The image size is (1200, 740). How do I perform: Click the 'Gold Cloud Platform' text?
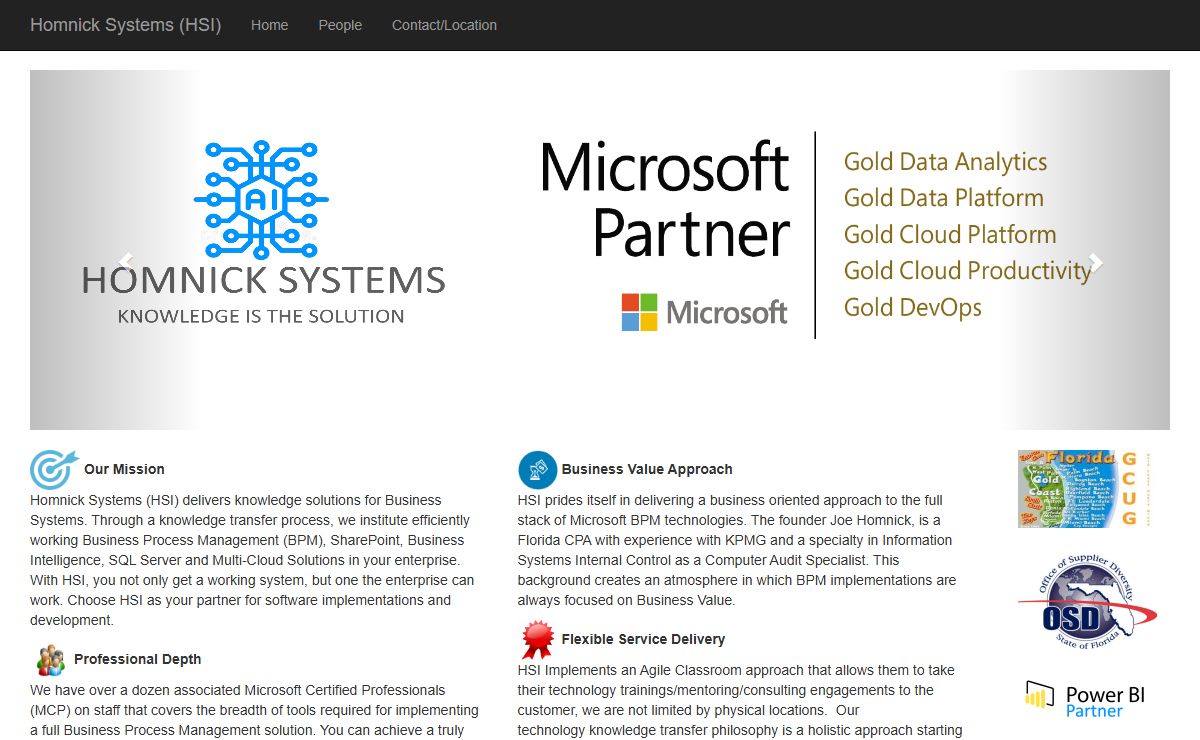(x=950, y=235)
